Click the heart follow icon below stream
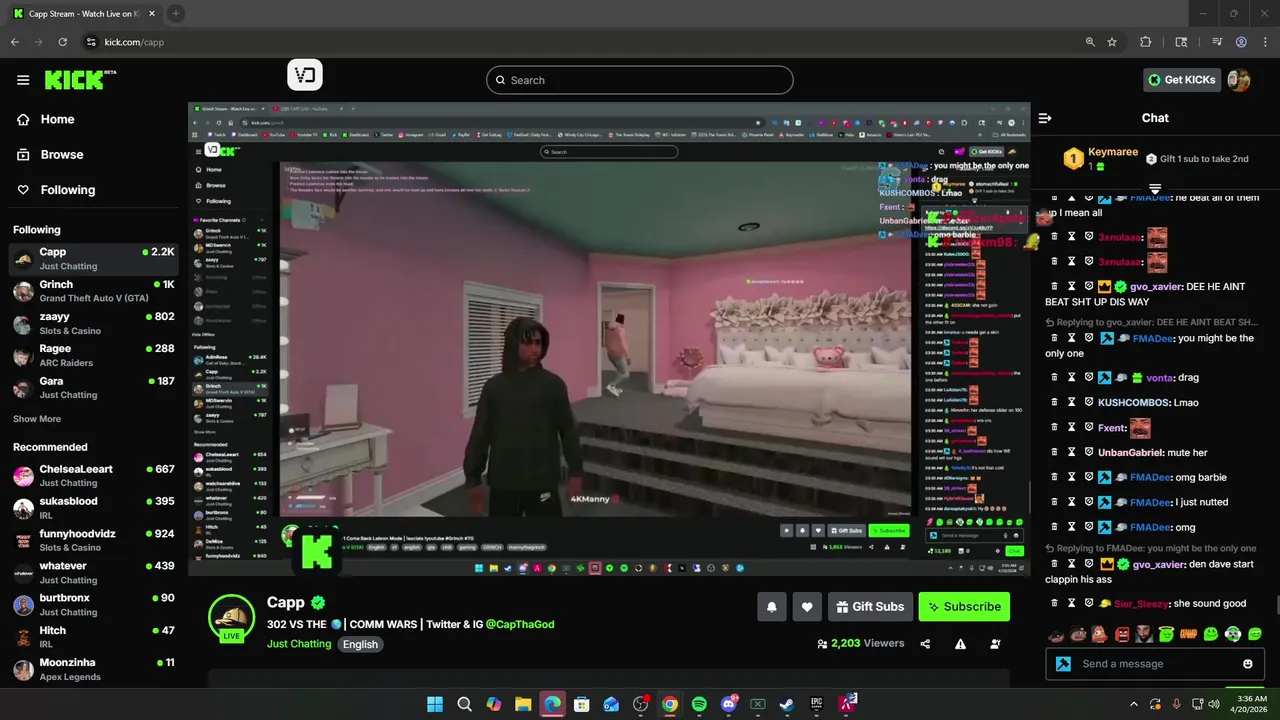 (807, 607)
